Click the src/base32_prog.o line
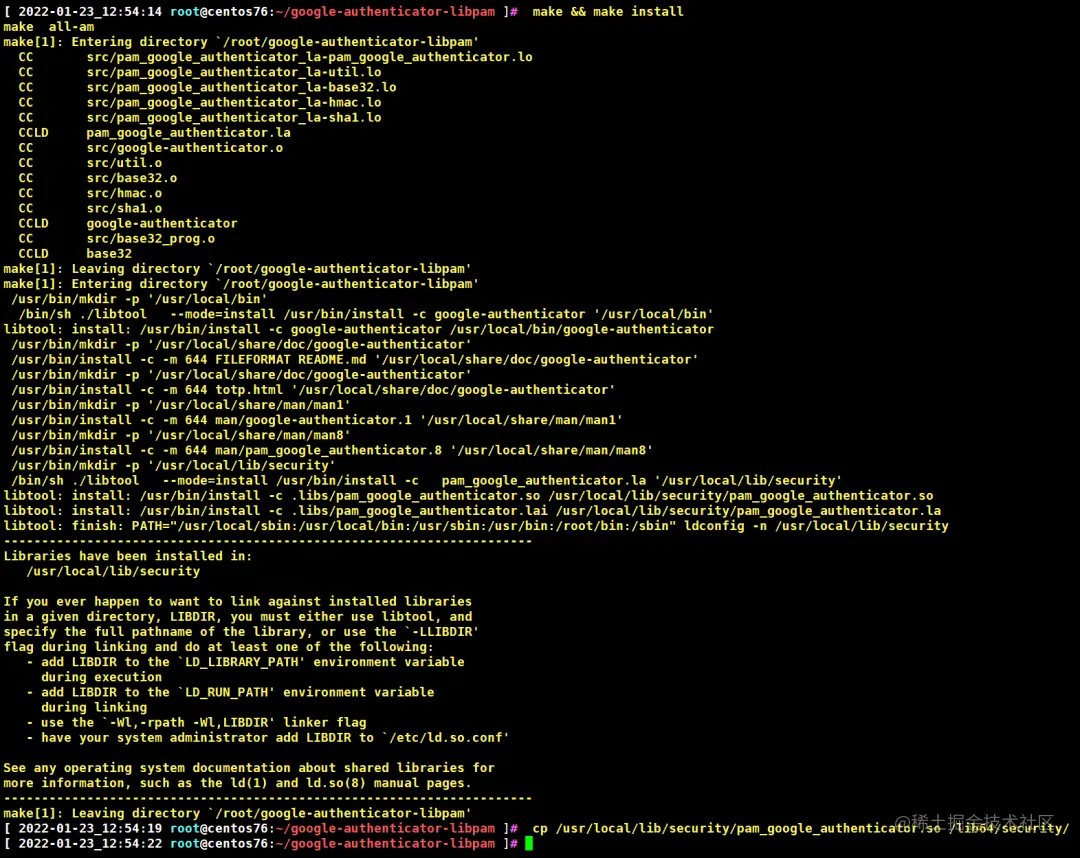 116,239
